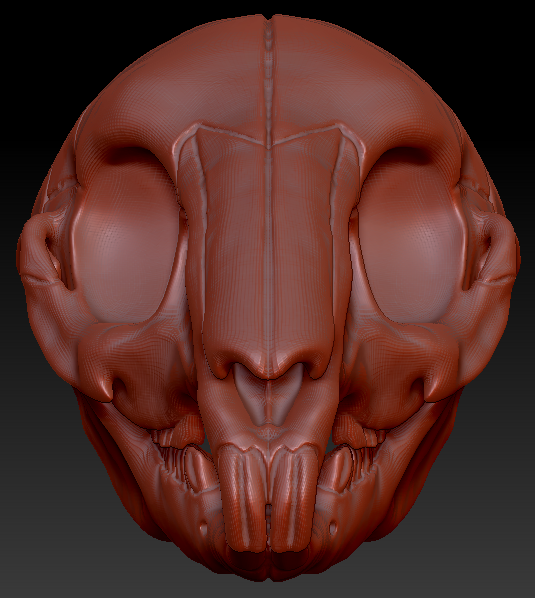
Task: Click the frontal-nasal suture junction
Action: pos(269,146)
